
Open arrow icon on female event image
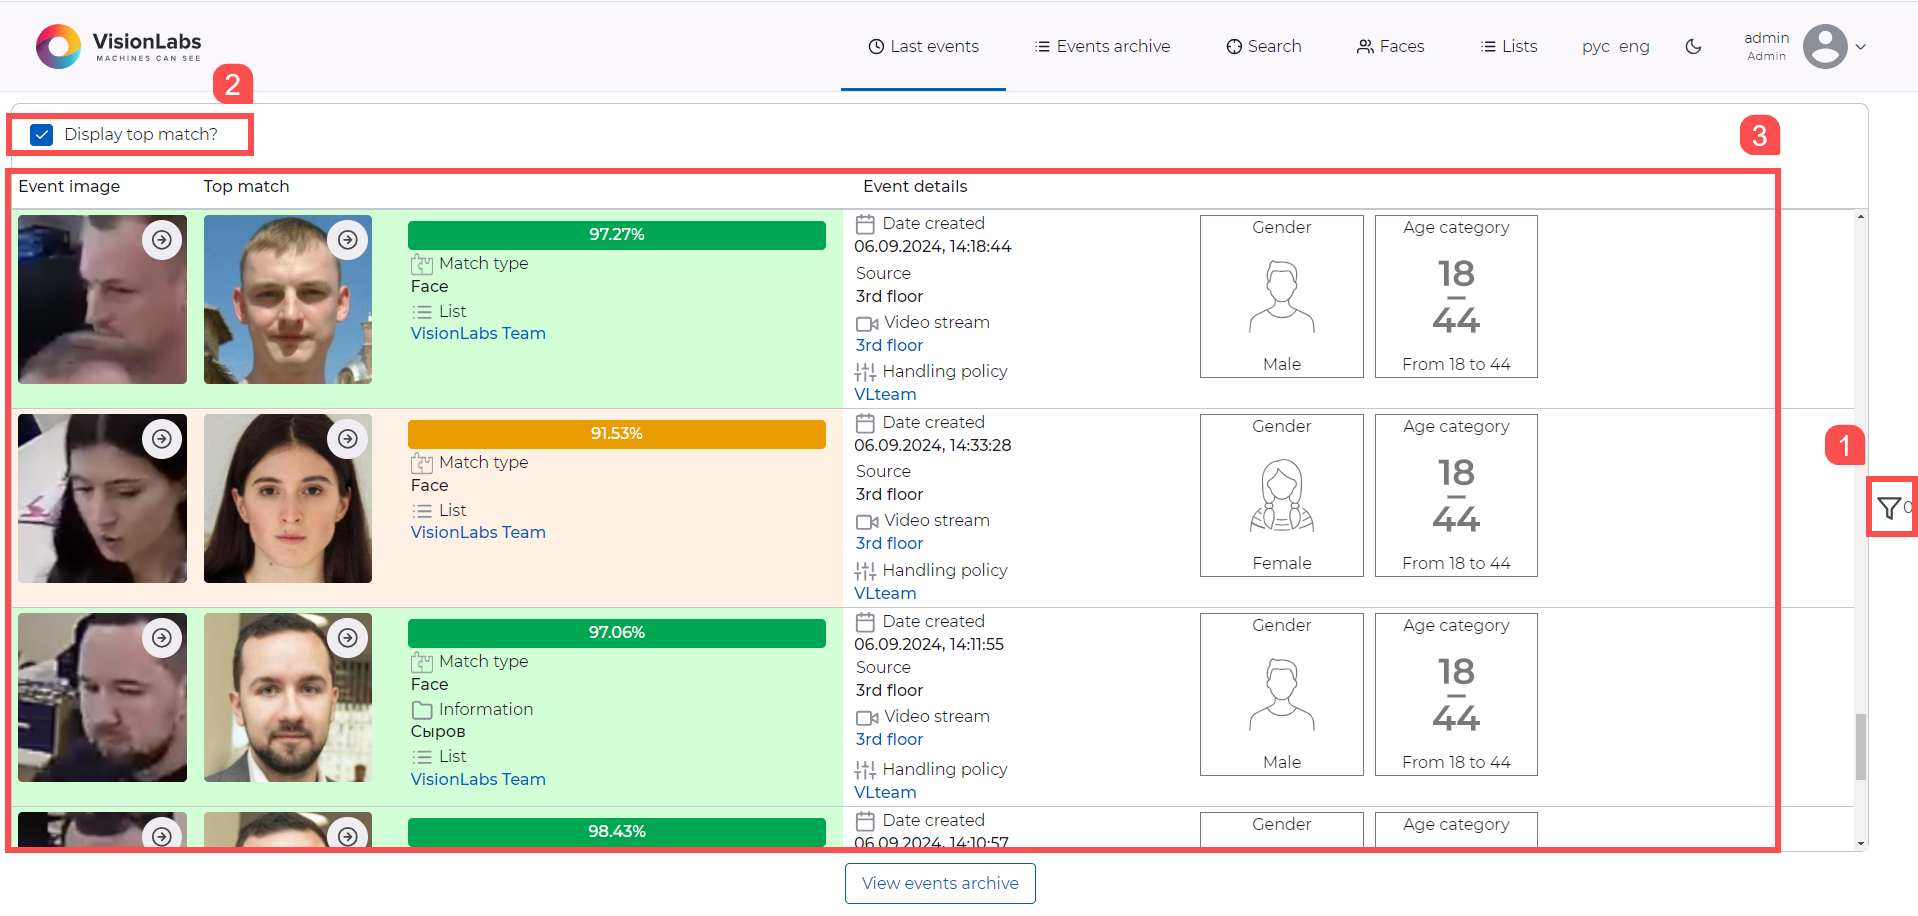click(162, 439)
